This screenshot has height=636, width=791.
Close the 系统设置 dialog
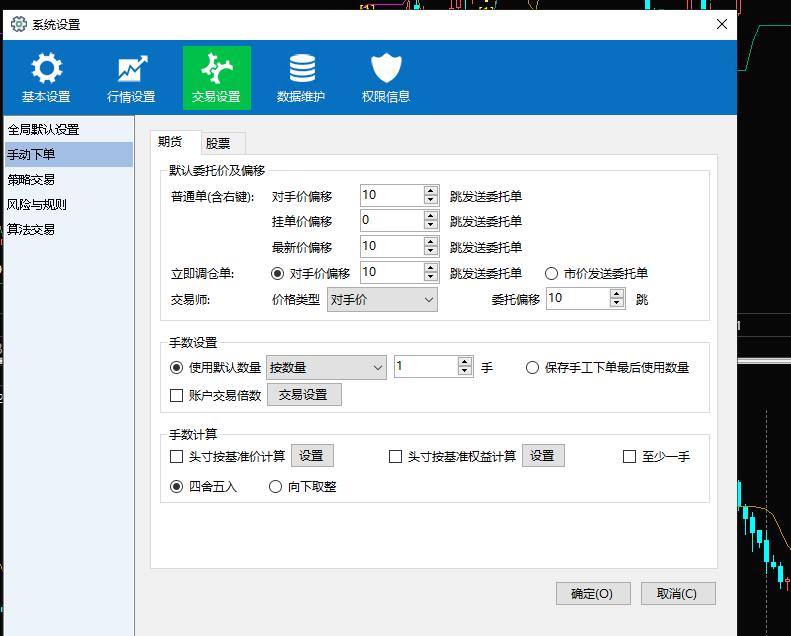pyautogui.click(x=722, y=24)
